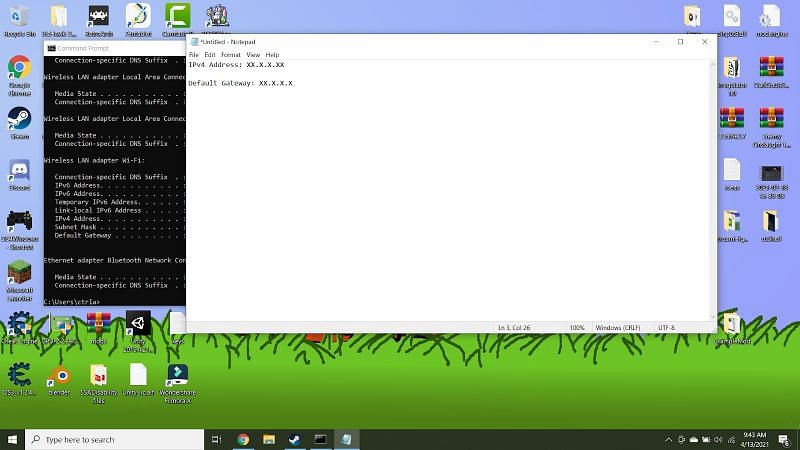
Task: Open Task View from the taskbar
Action: [x=217, y=439]
